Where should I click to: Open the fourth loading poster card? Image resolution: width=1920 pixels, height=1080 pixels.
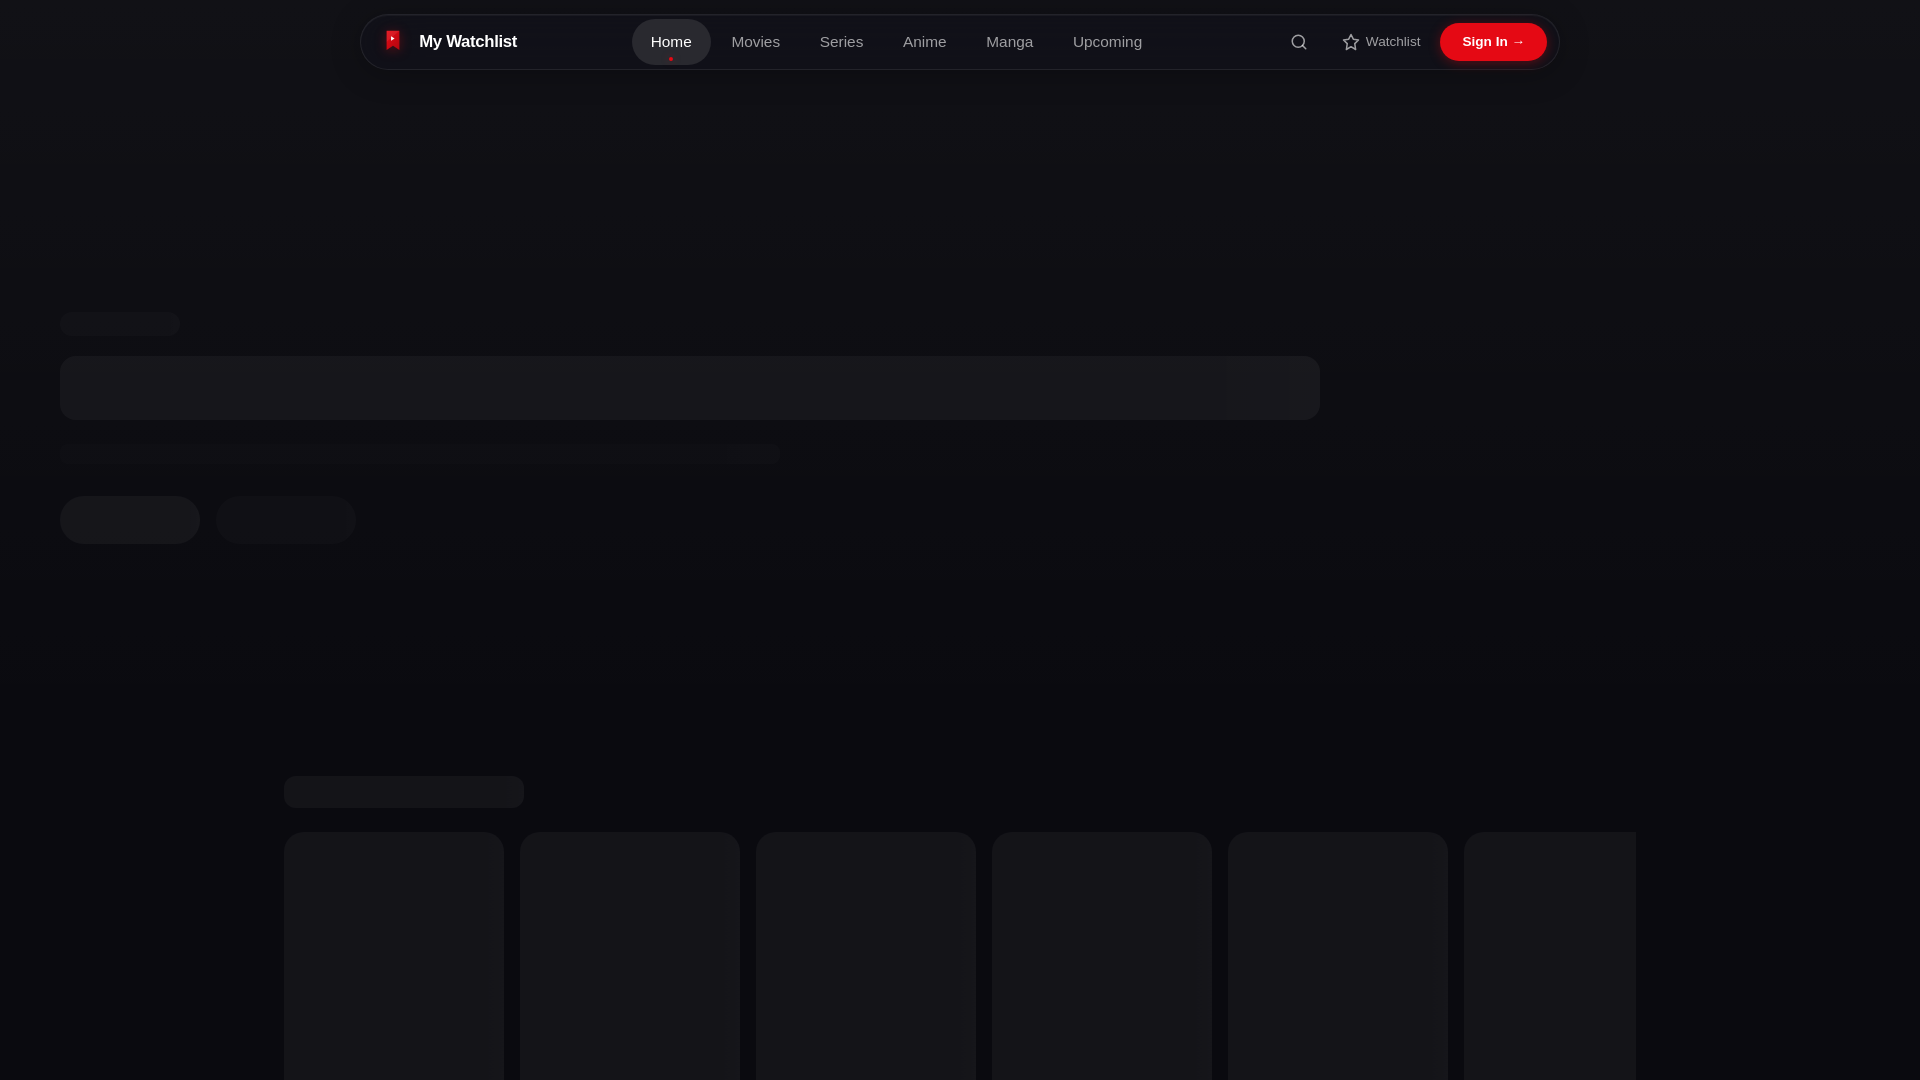click(x=1101, y=955)
